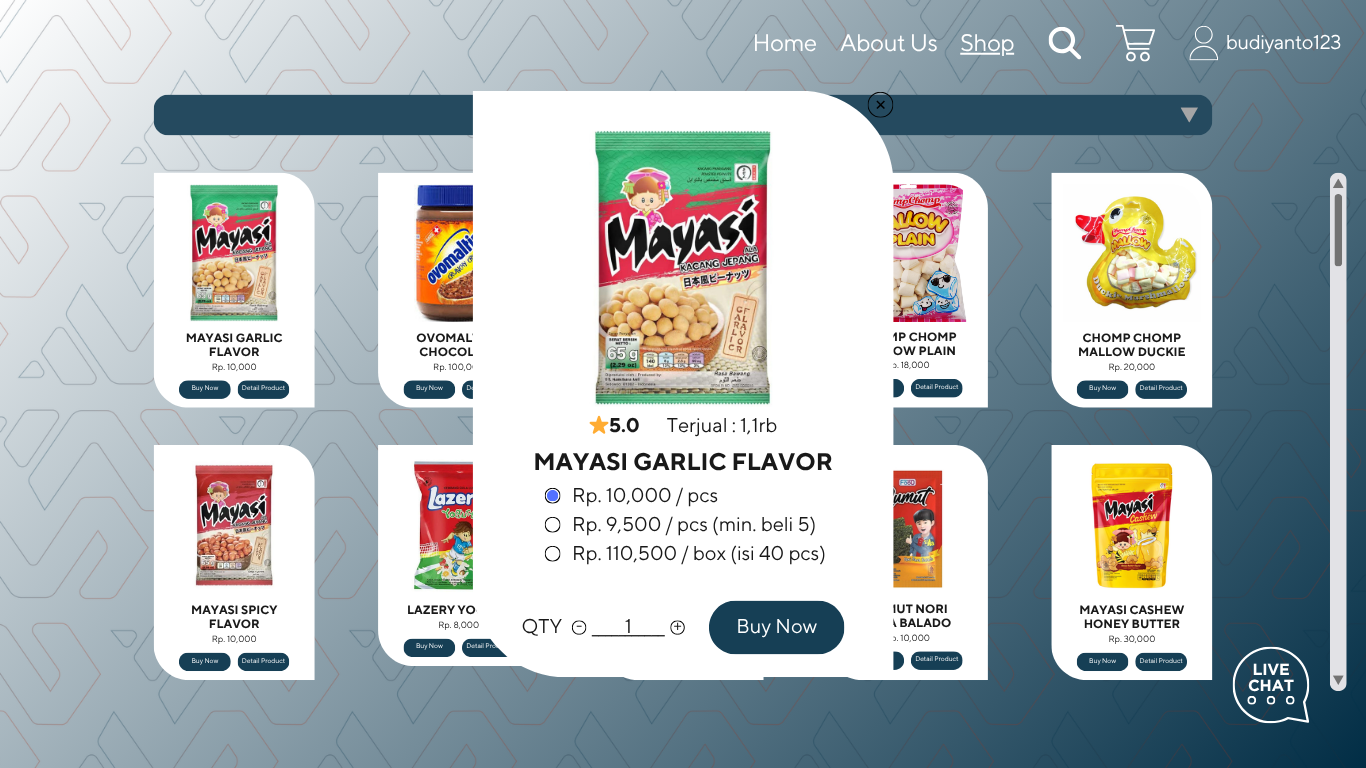Open the About Us page
Image resolution: width=1366 pixels, height=768 pixels.
coord(889,43)
